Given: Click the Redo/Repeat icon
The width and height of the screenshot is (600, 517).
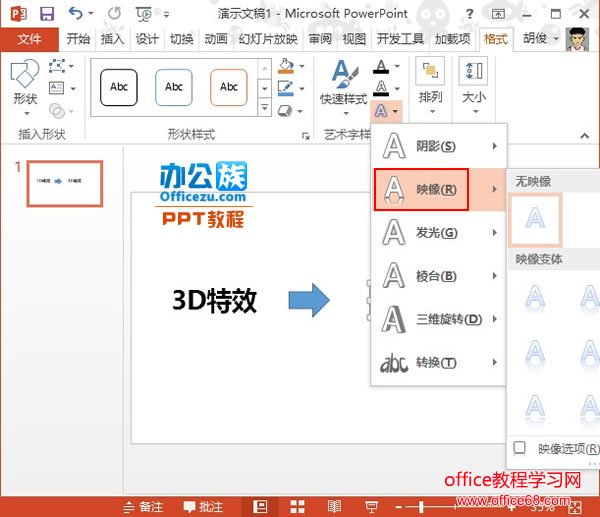Looking at the screenshot, I should coord(114,14).
